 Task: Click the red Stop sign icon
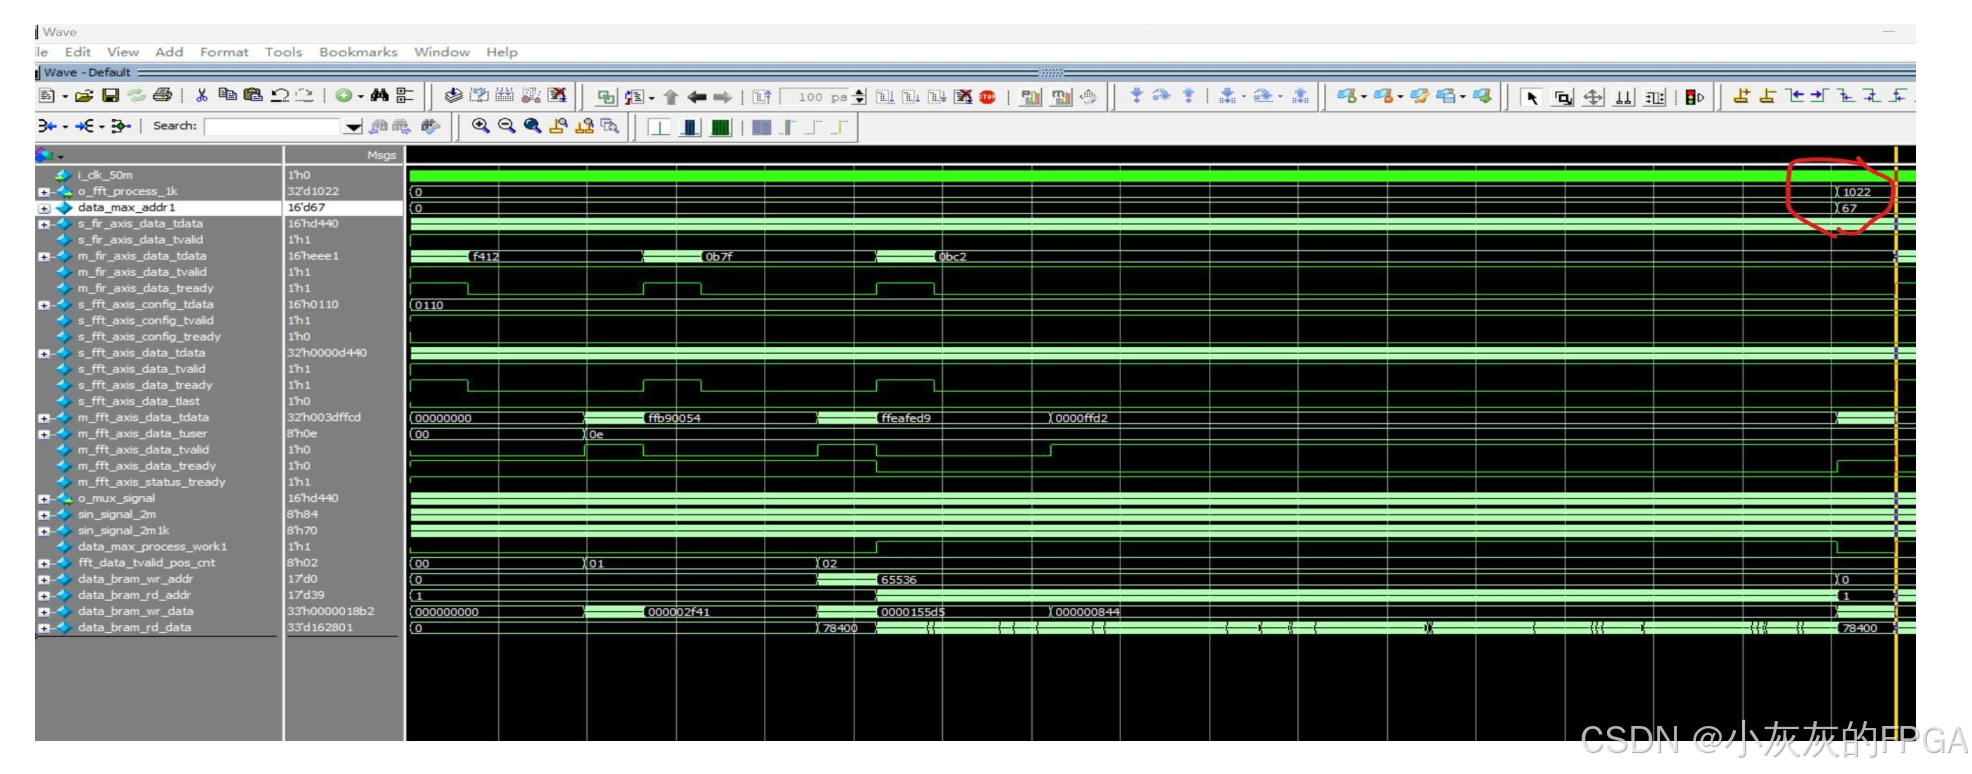[988, 97]
